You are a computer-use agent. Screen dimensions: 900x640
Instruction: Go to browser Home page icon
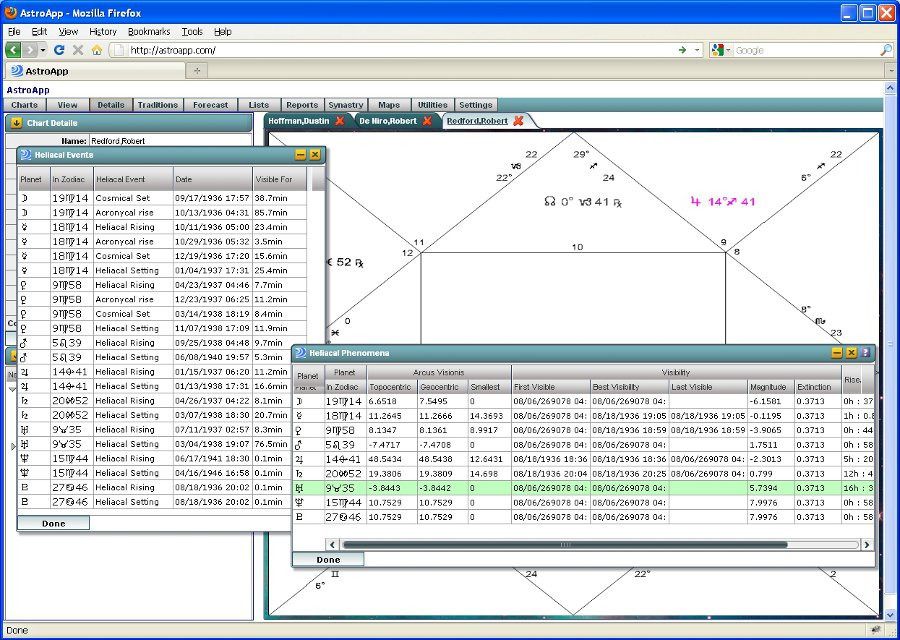click(x=96, y=49)
